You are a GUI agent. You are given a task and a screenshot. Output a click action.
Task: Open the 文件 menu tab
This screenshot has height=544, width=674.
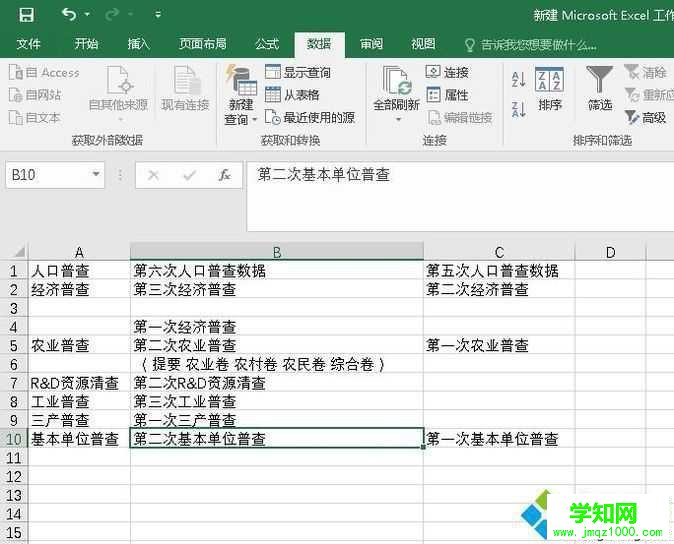tap(28, 44)
